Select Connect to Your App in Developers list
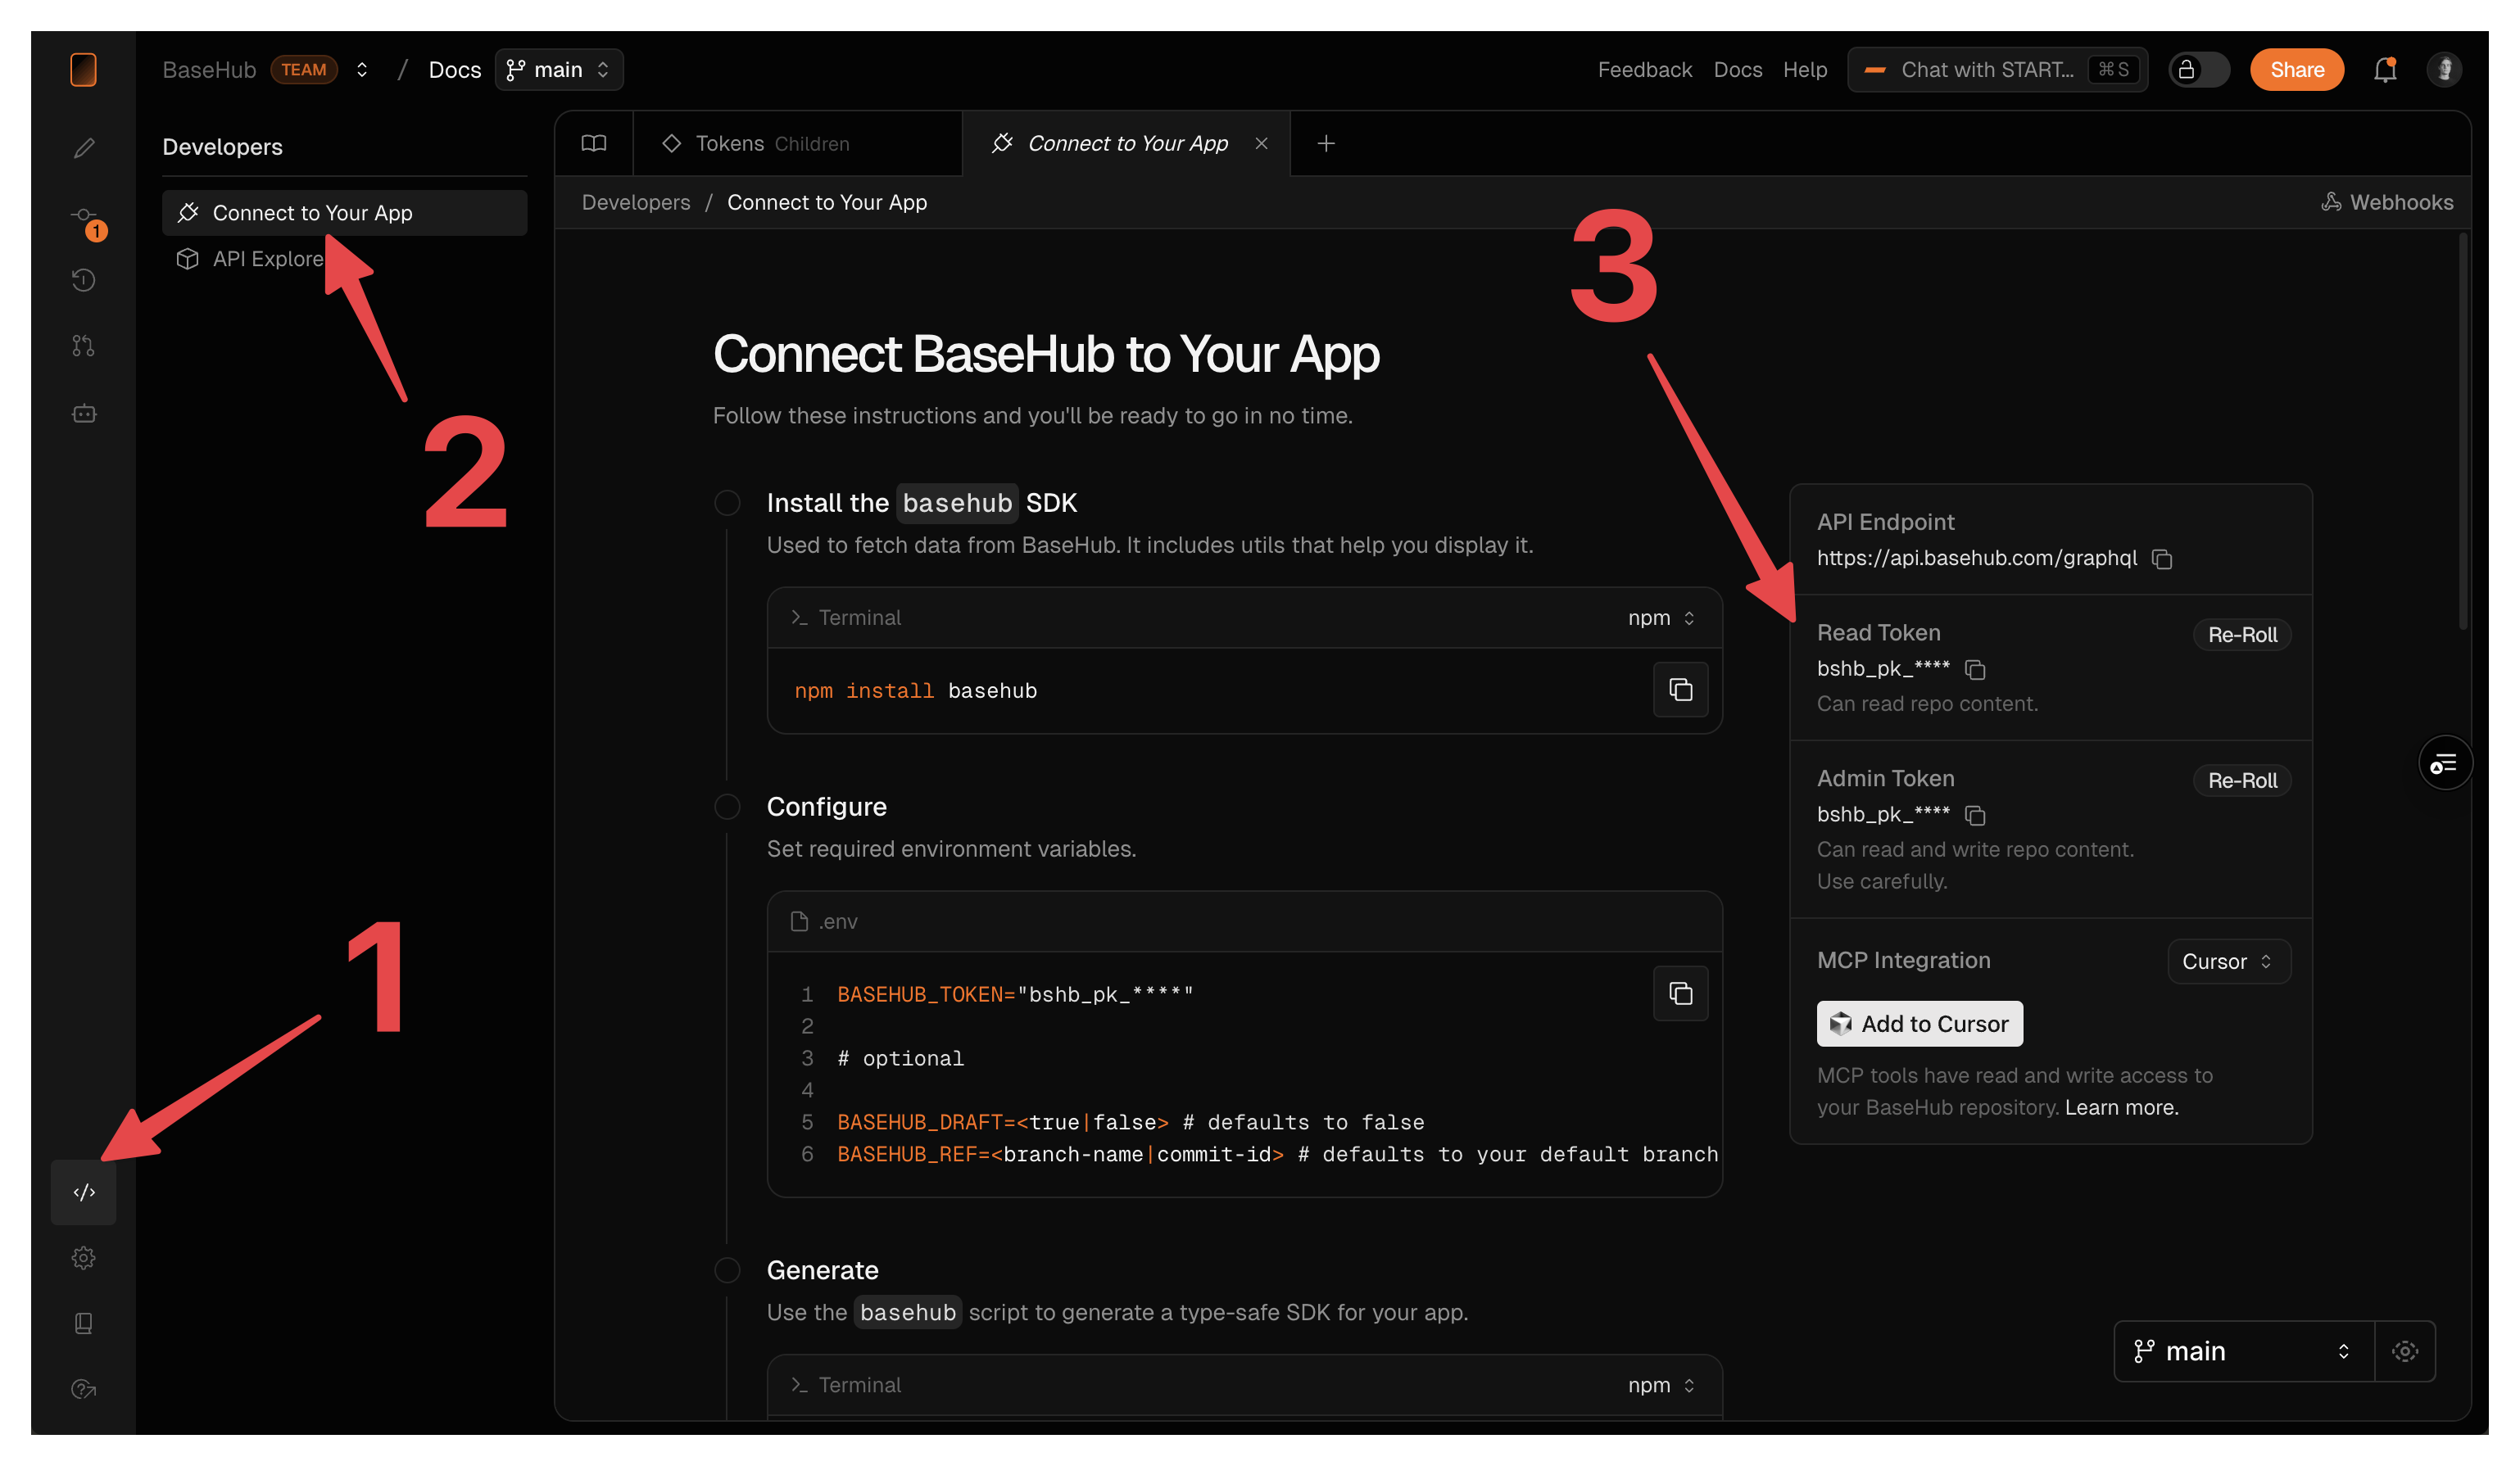The height and width of the screenshot is (1466, 2520). [344, 213]
